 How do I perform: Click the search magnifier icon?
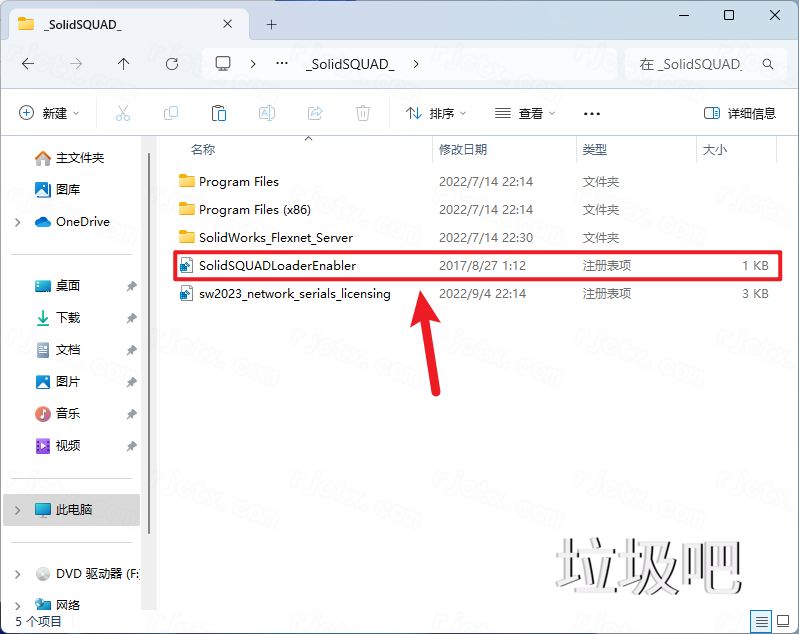click(767, 64)
